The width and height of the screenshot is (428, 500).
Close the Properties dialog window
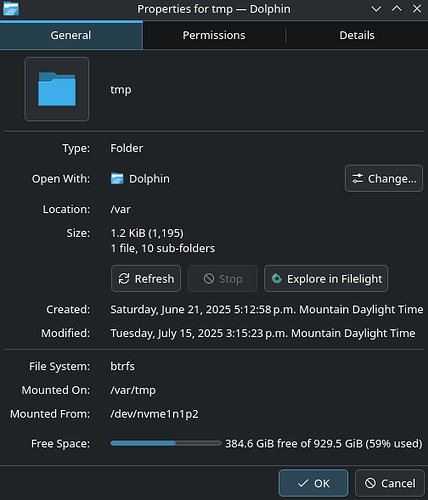coord(417,9)
